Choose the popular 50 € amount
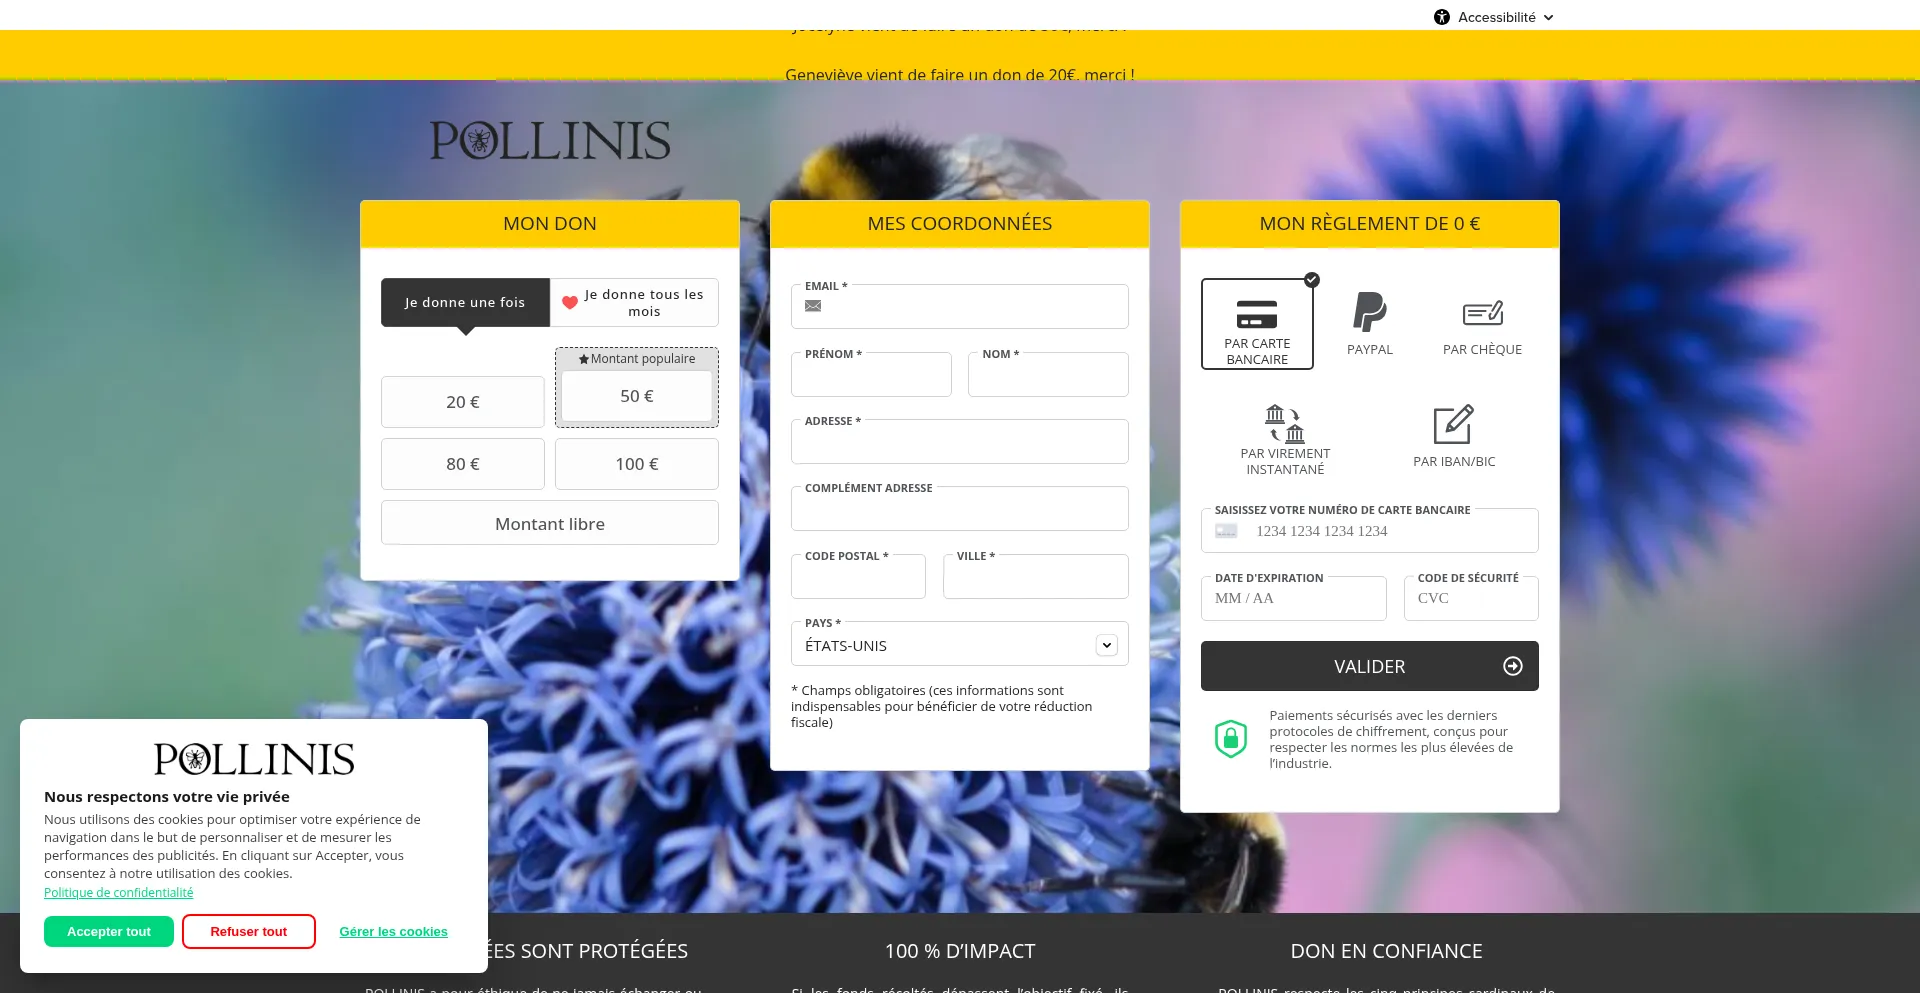Screen dimensions: 1920x993 [637, 396]
